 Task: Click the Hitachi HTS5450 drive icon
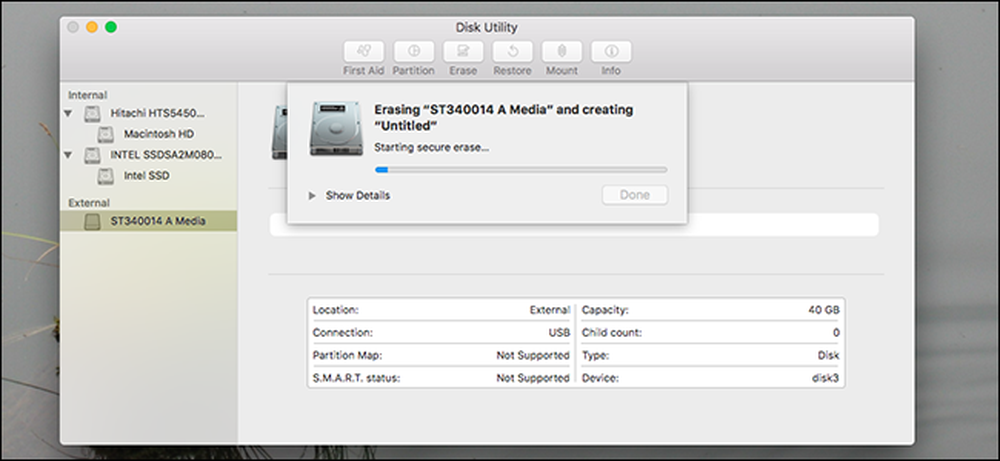(92, 113)
